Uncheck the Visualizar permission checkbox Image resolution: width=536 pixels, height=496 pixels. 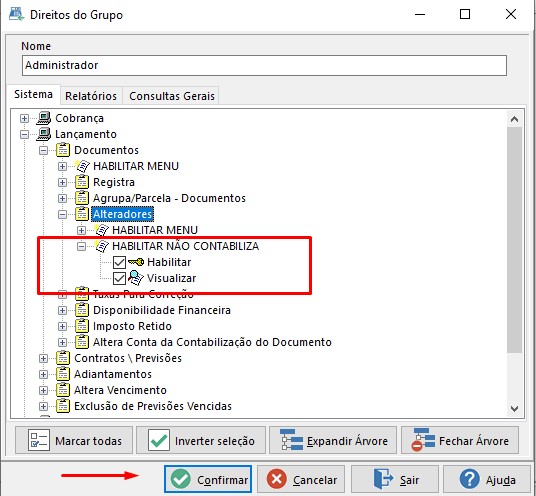(x=119, y=278)
